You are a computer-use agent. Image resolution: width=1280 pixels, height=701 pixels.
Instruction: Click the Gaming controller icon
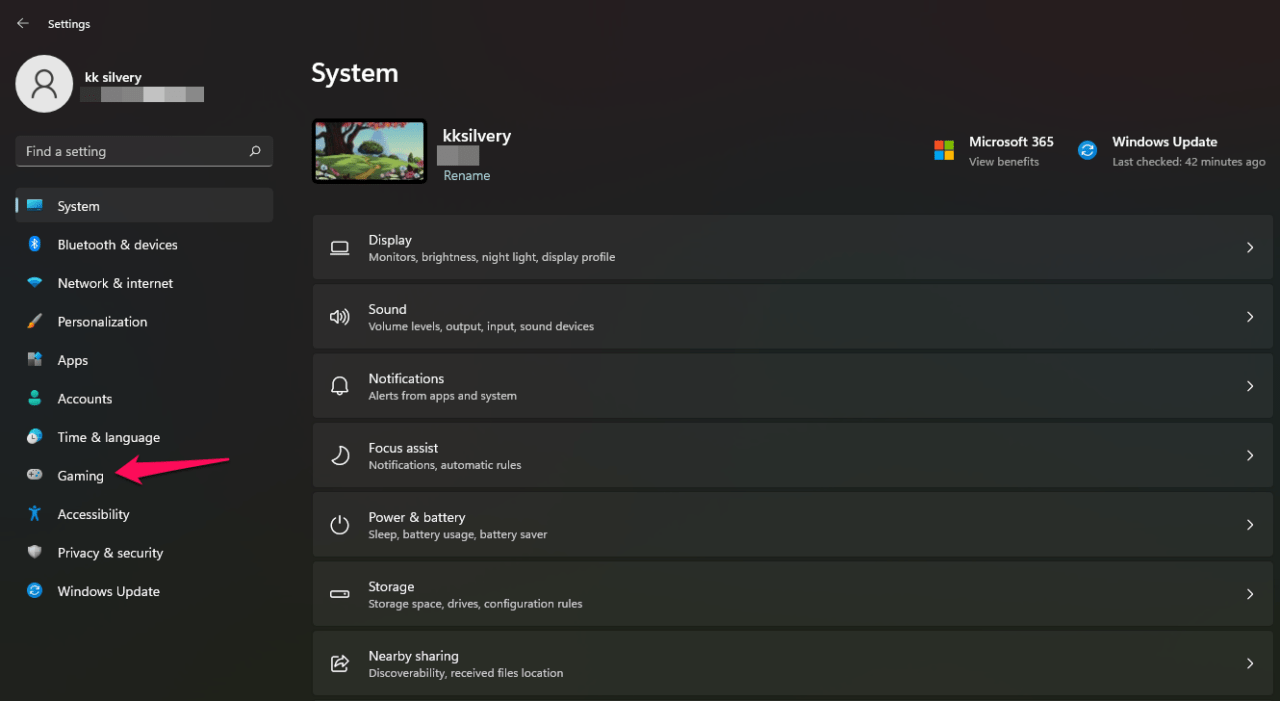pyautogui.click(x=35, y=476)
